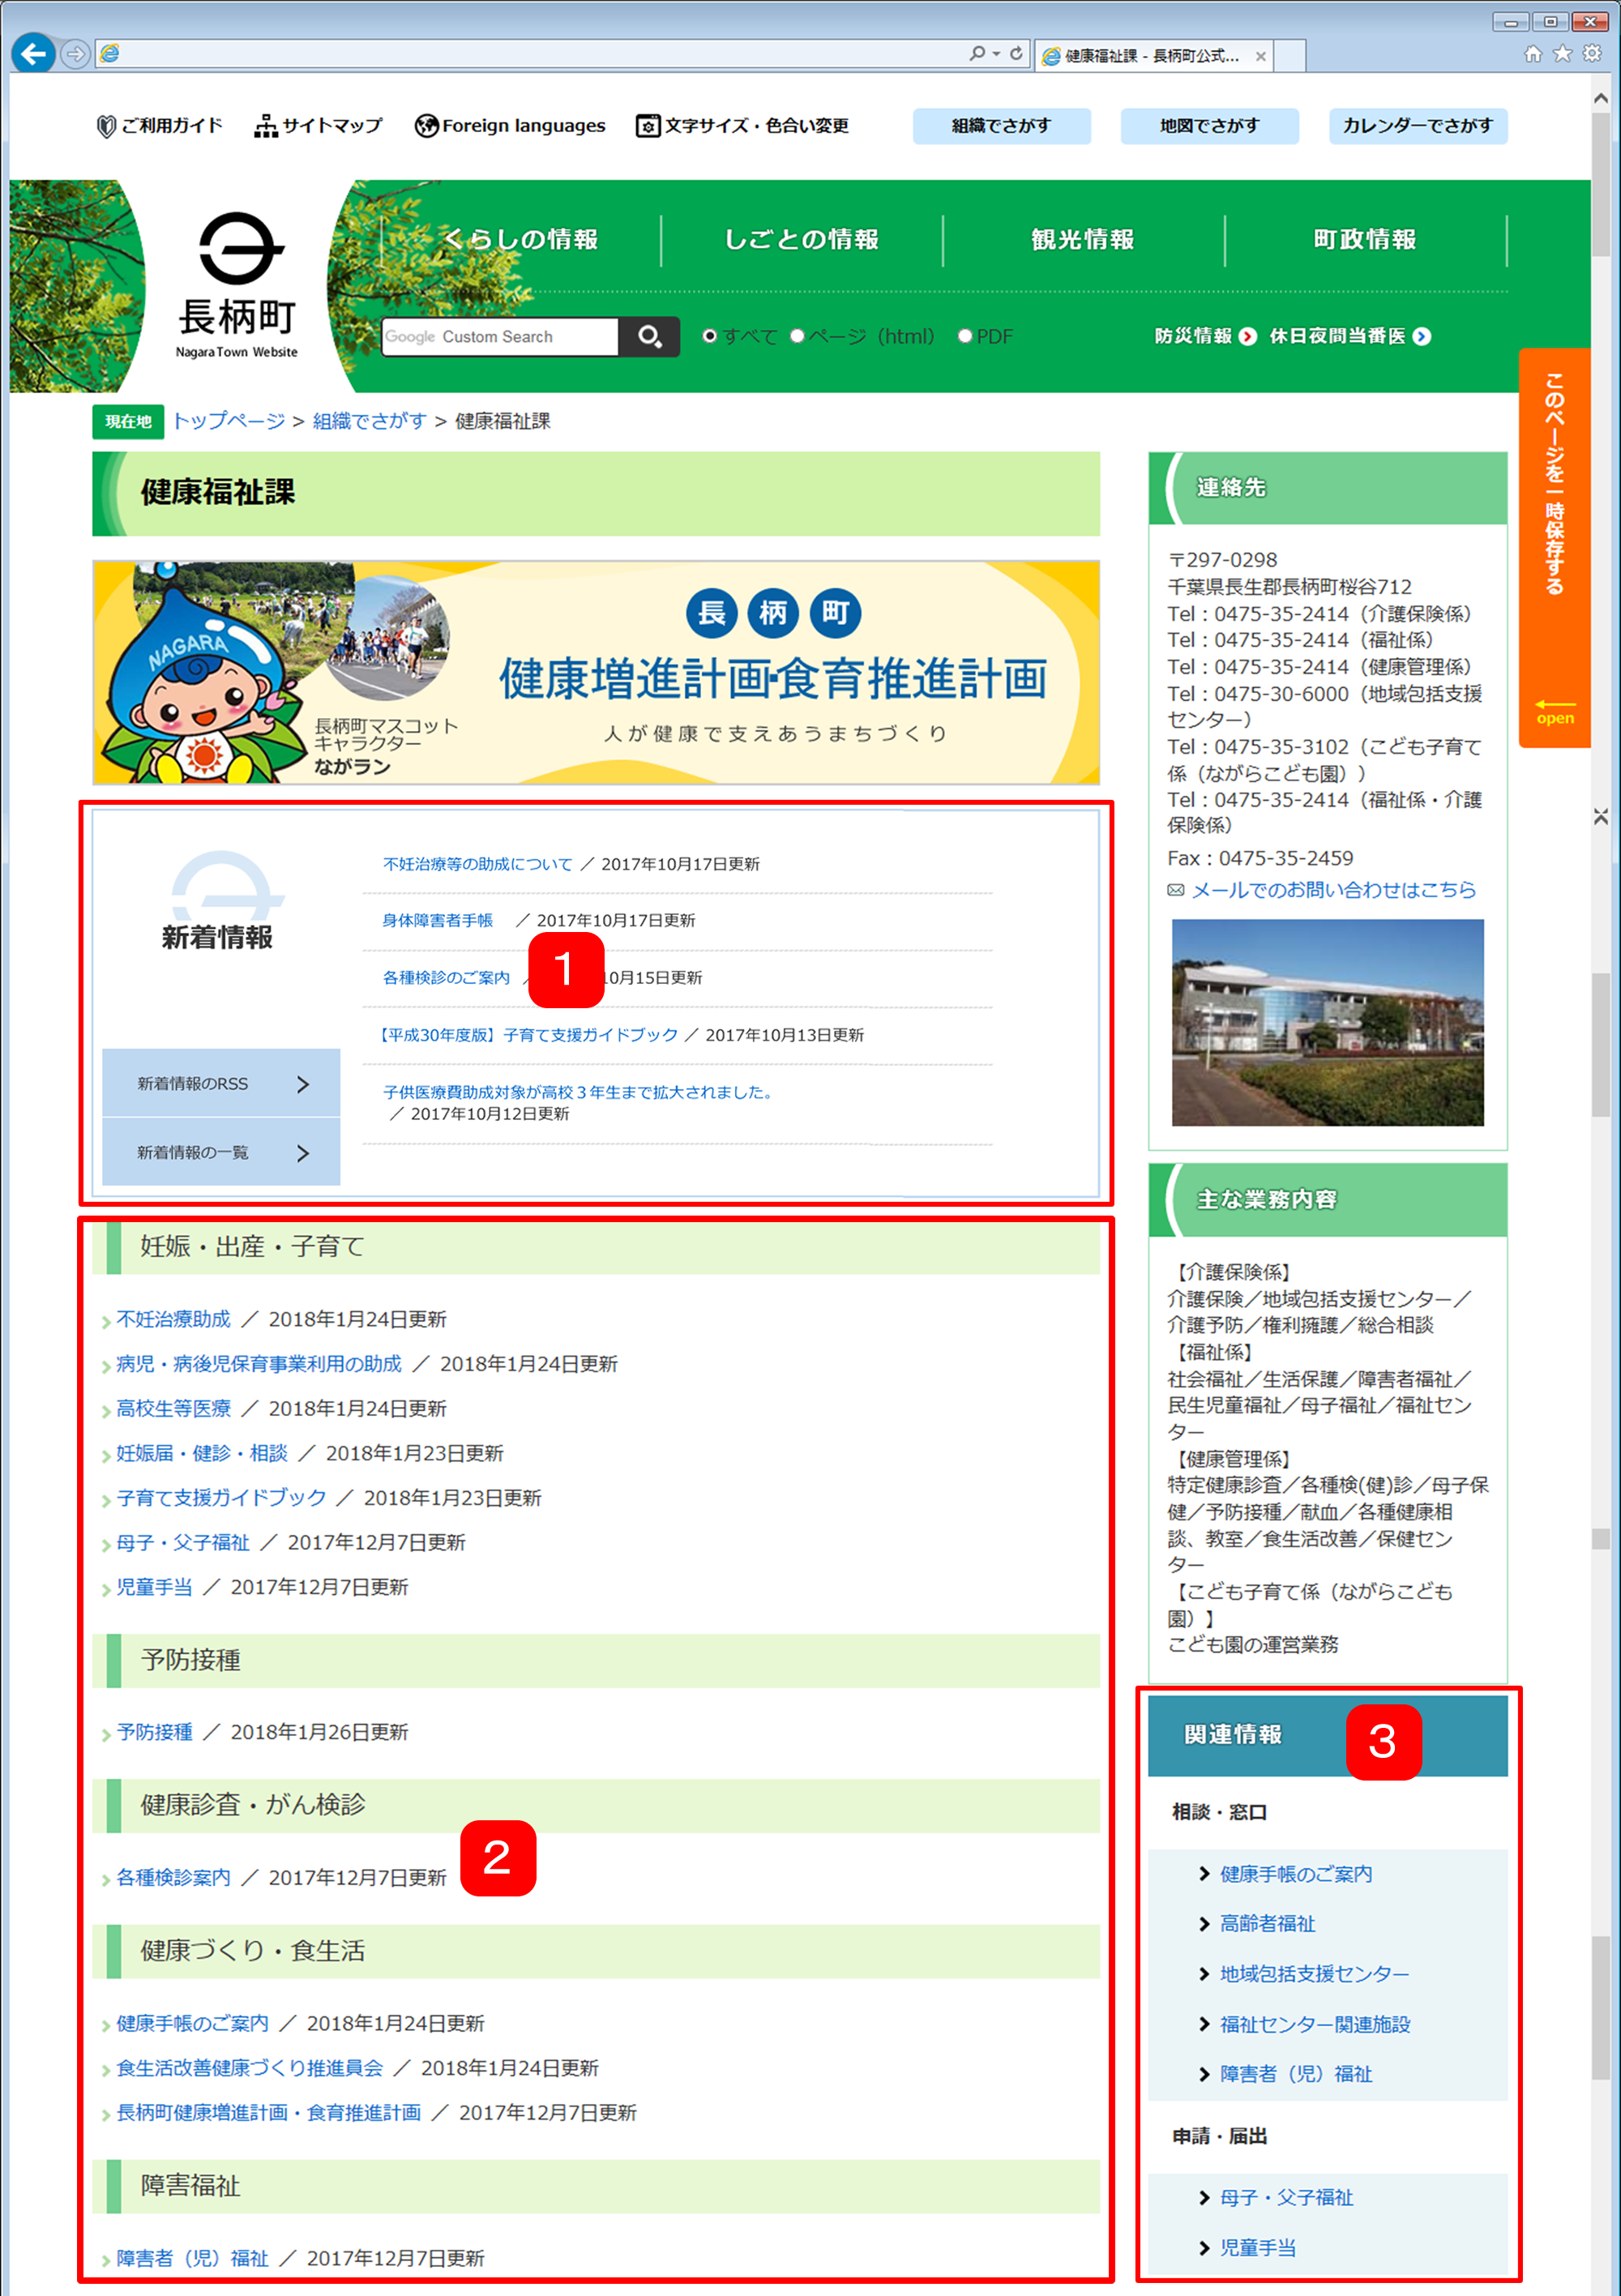This screenshot has height=2296, width=1621.
Task: Open browser home icon
Action: click(1532, 53)
